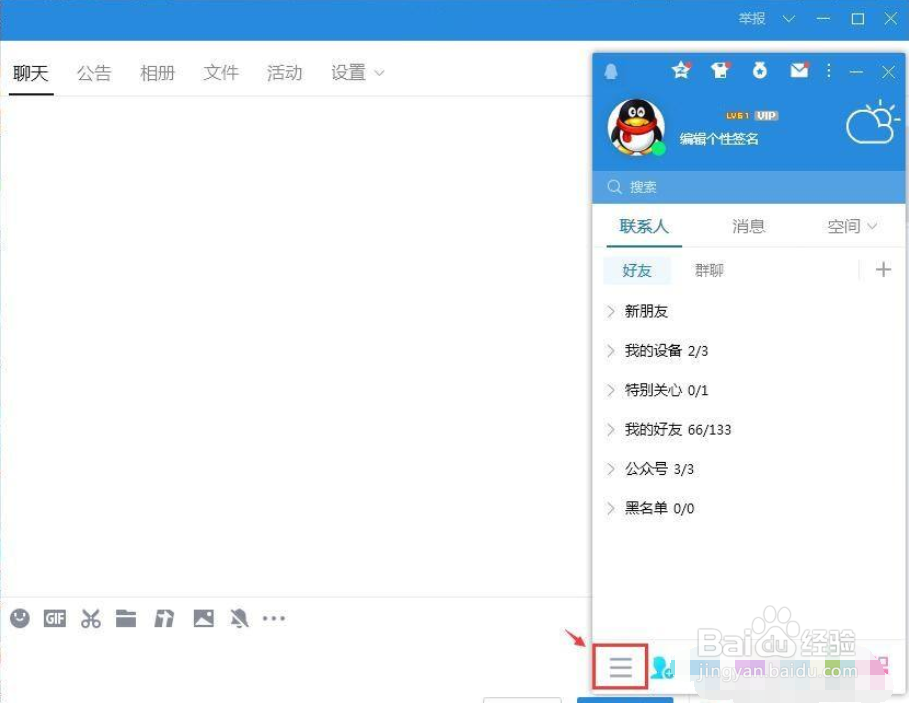909x703 pixels.
Task: Send a picture via the image icon
Action: (203, 618)
